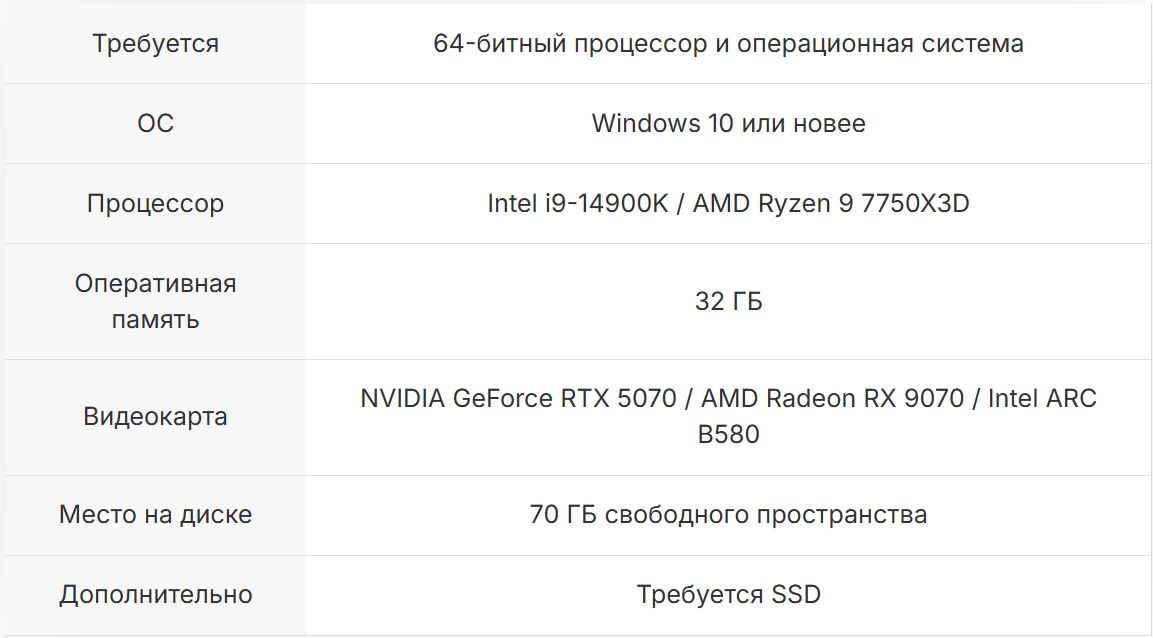The height and width of the screenshot is (638, 1153).
Task: Click the операционная система text
Action: (x=856, y=44)
